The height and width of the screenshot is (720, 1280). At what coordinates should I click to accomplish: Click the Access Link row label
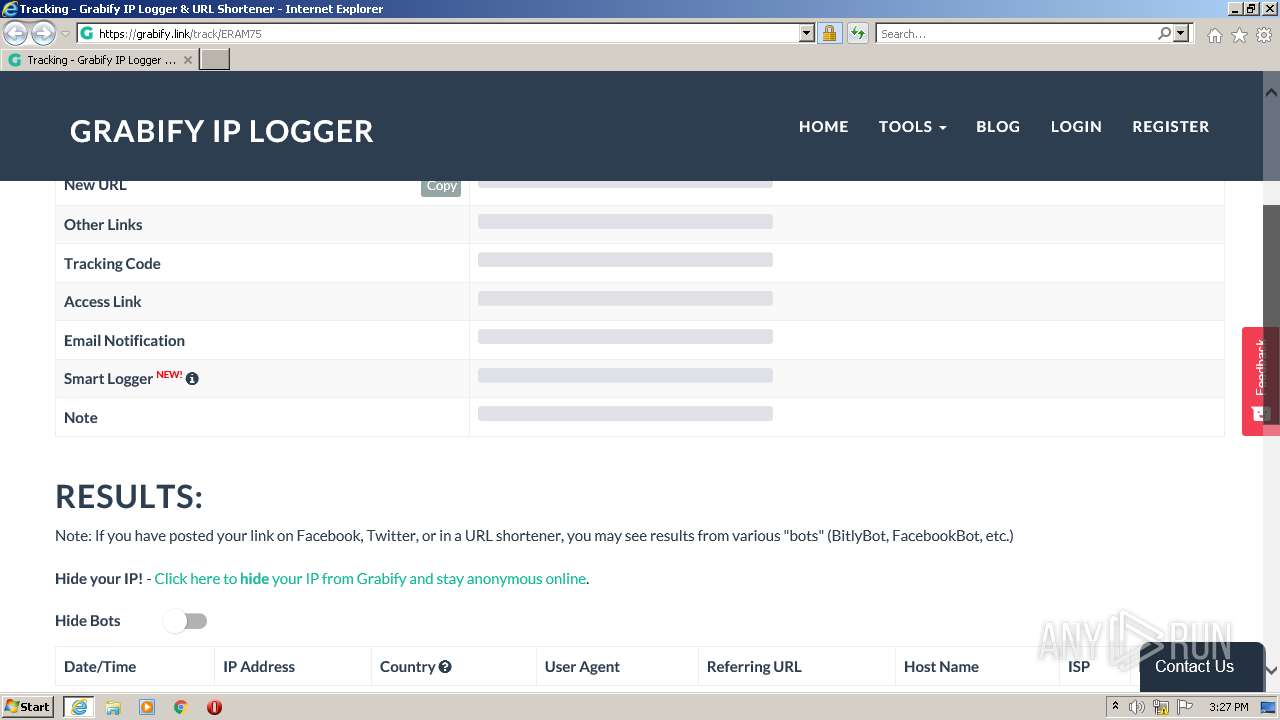pyautogui.click(x=103, y=302)
